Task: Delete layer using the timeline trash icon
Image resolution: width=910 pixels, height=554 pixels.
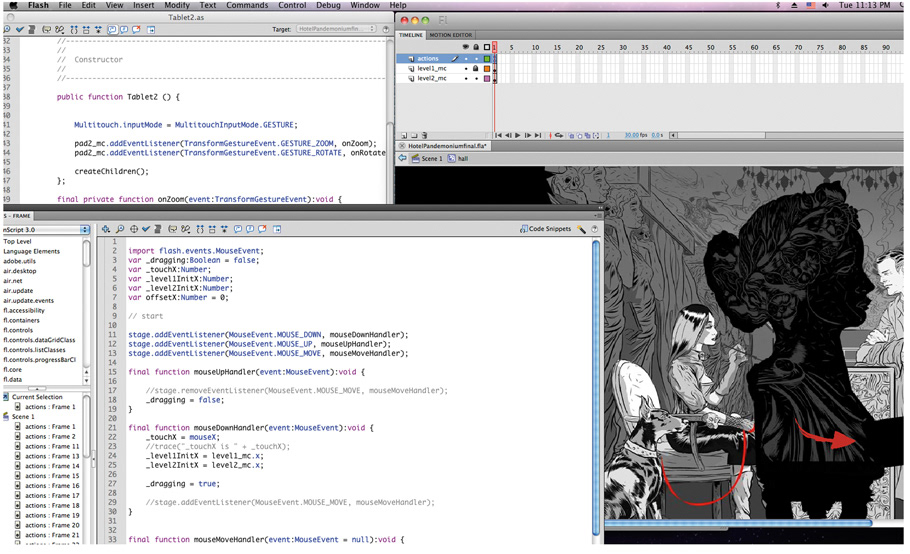Action: 424,135
